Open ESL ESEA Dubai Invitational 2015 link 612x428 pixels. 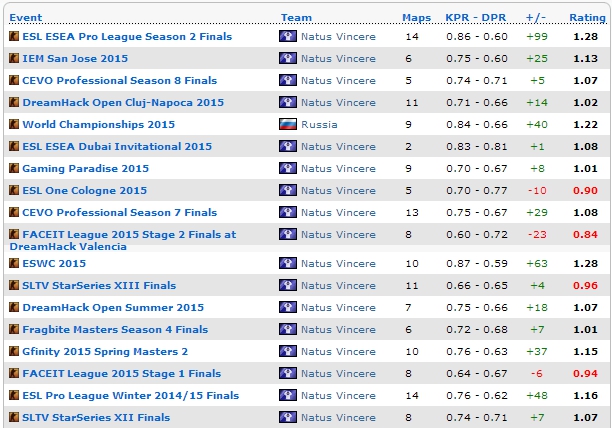coord(117,146)
